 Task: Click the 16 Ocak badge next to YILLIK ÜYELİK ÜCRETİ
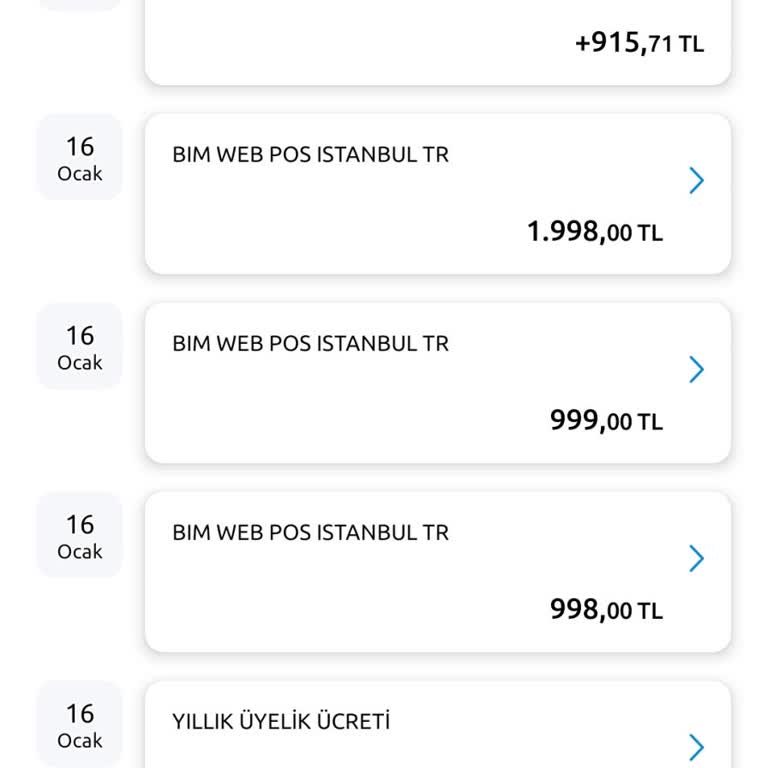coord(80,725)
